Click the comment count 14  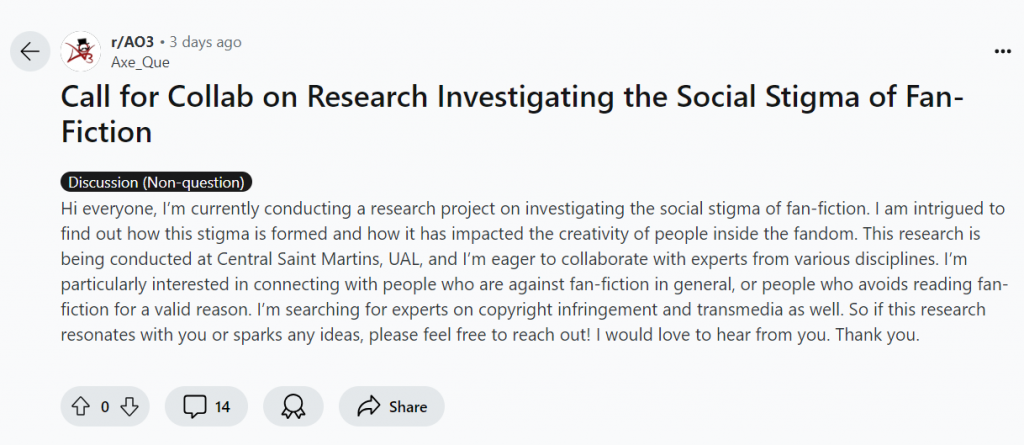pyautogui.click(x=223, y=406)
